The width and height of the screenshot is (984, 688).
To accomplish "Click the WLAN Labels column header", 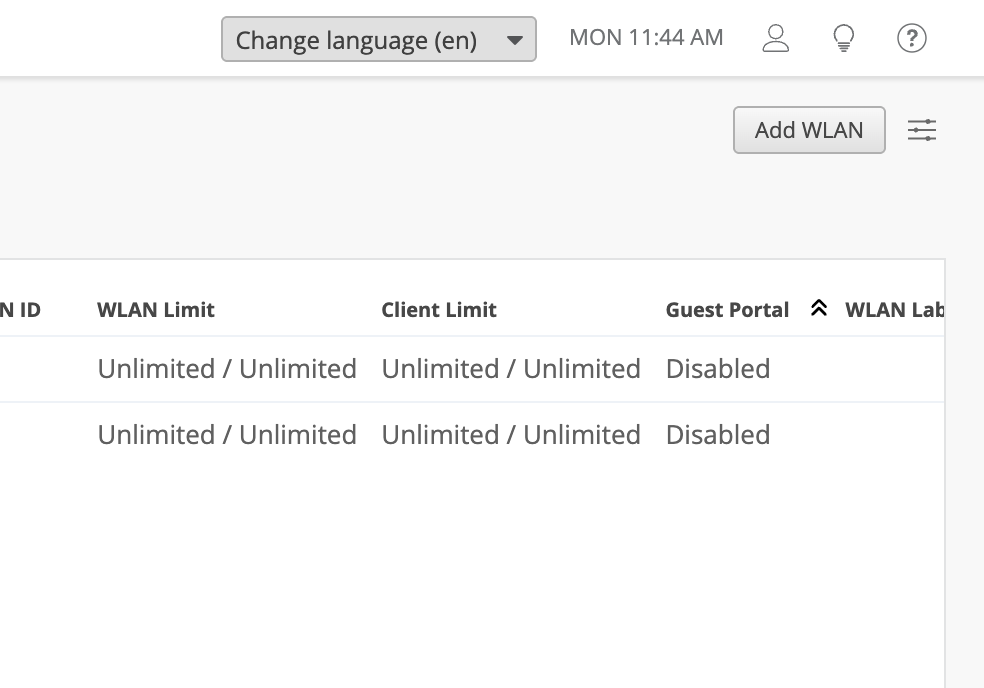I will tap(895, 309).
